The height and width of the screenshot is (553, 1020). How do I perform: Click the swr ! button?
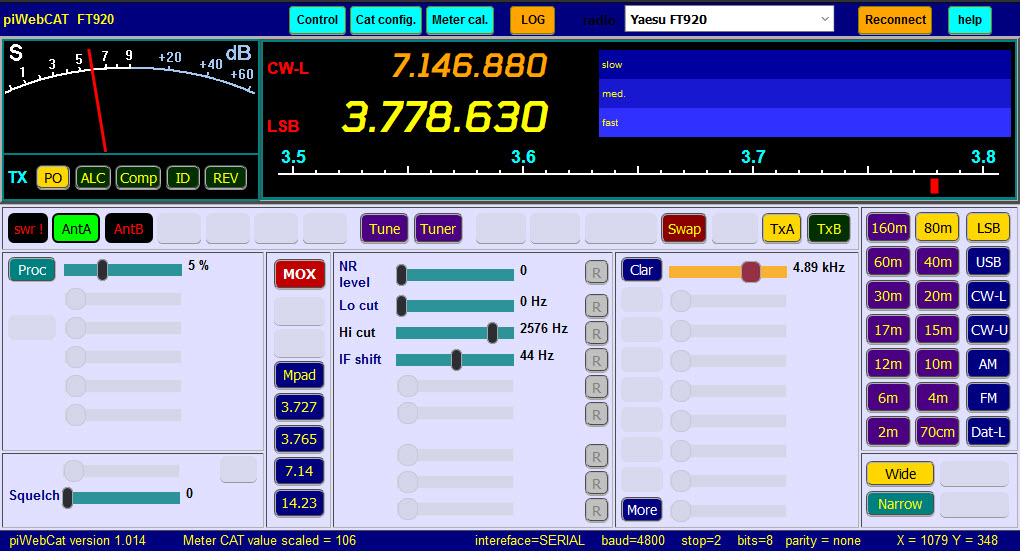pyautogui.click(x=29, y=228)
